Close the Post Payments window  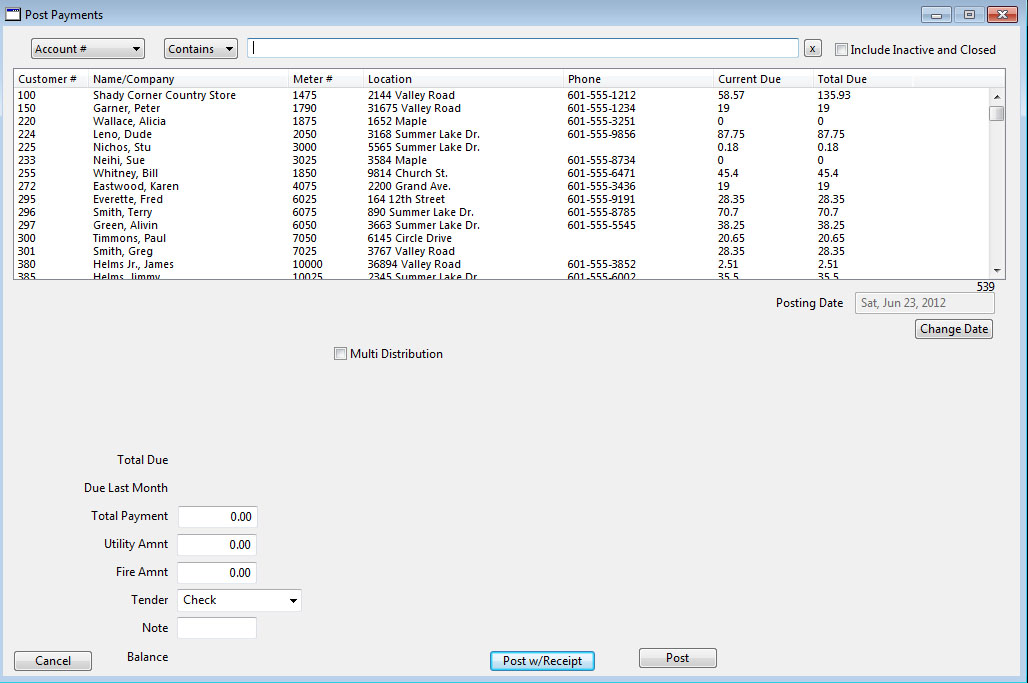coord(1002,14)
